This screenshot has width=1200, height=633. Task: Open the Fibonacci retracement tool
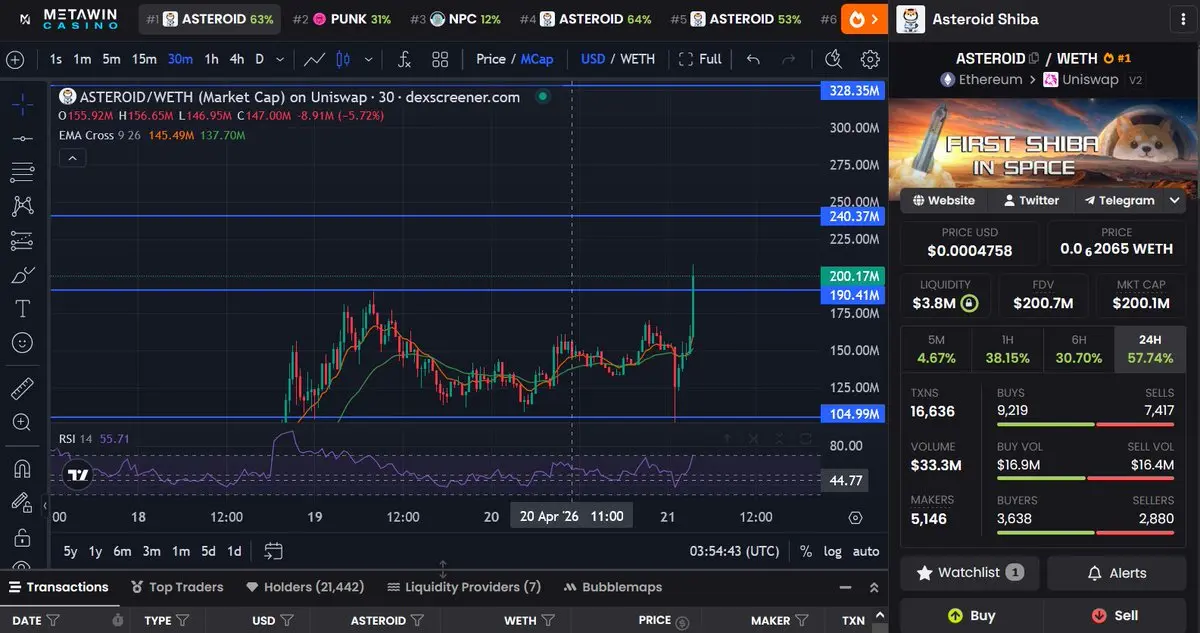[22, 172]
